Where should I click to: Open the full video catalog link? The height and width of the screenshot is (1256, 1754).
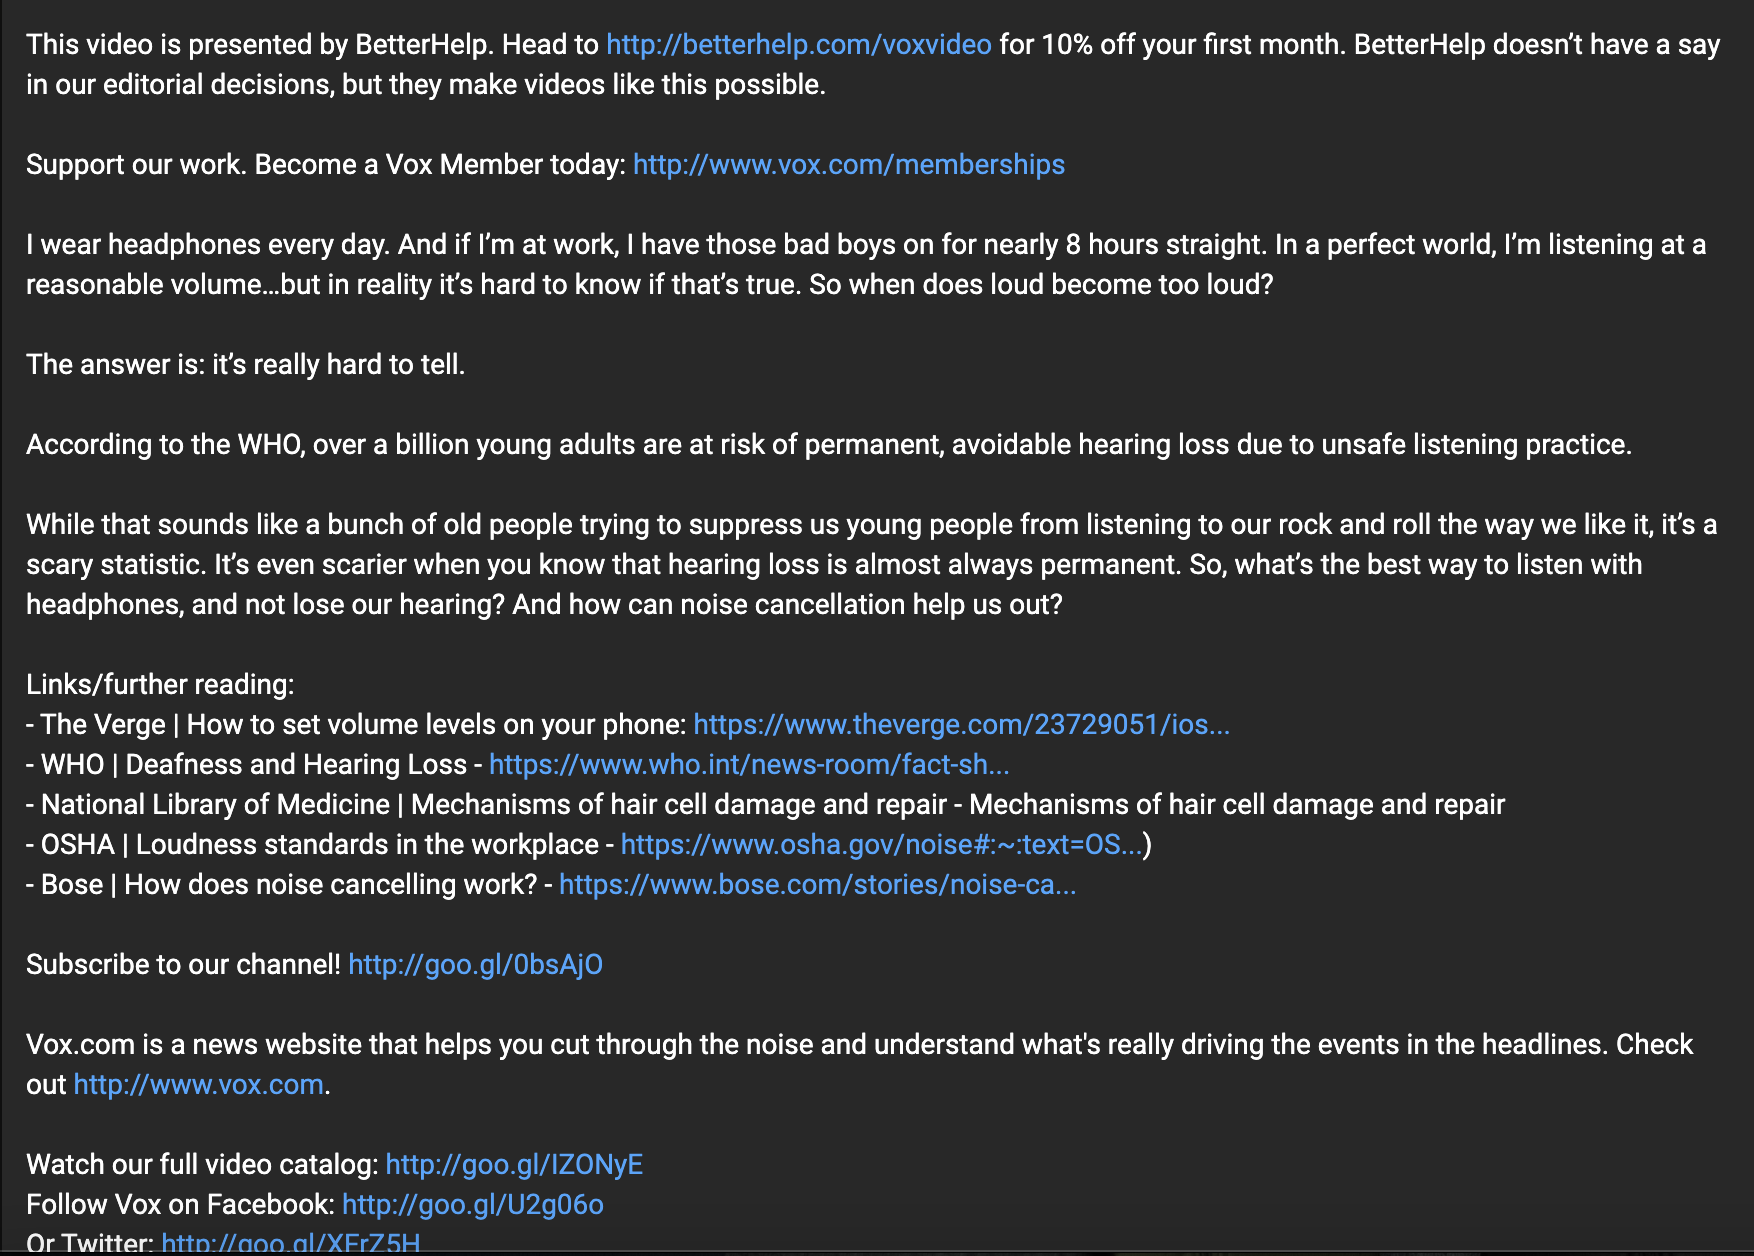point(514,1165)
